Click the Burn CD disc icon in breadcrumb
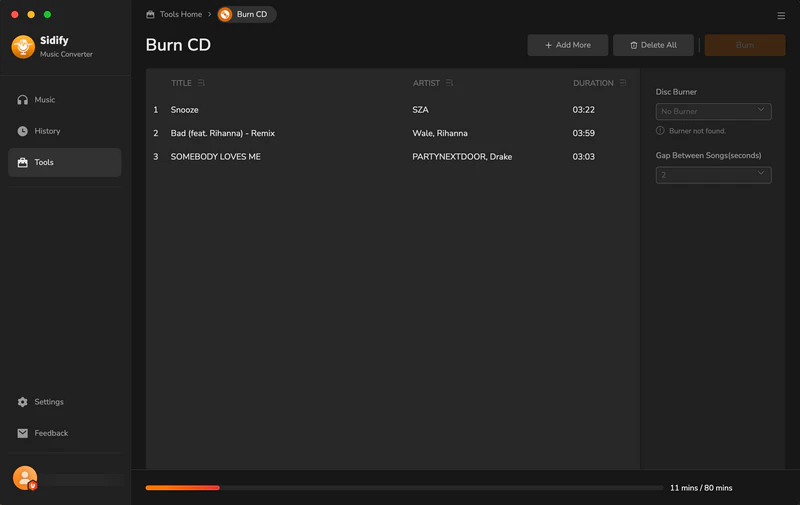The width and height of the screenshot is (800, 505). 225,14
